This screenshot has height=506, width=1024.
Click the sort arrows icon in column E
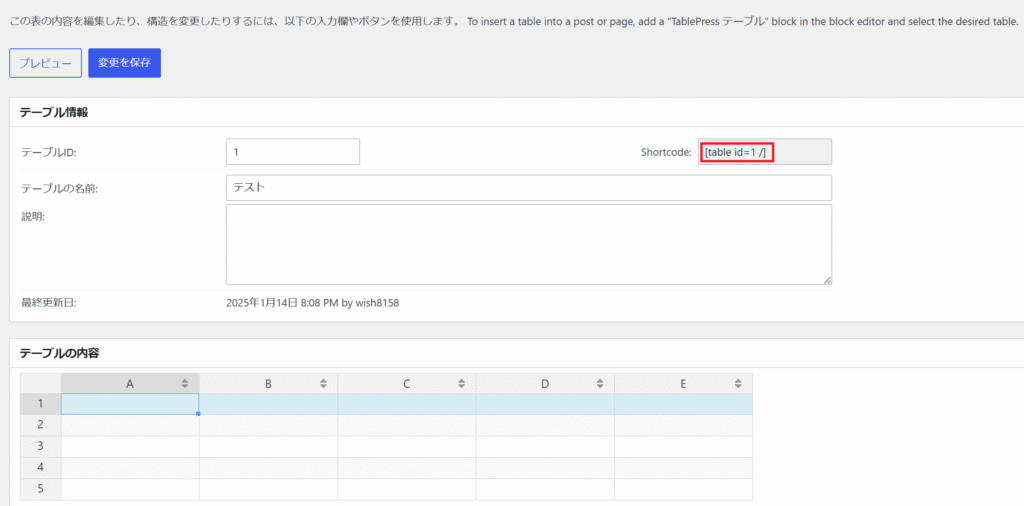[738, 383]
